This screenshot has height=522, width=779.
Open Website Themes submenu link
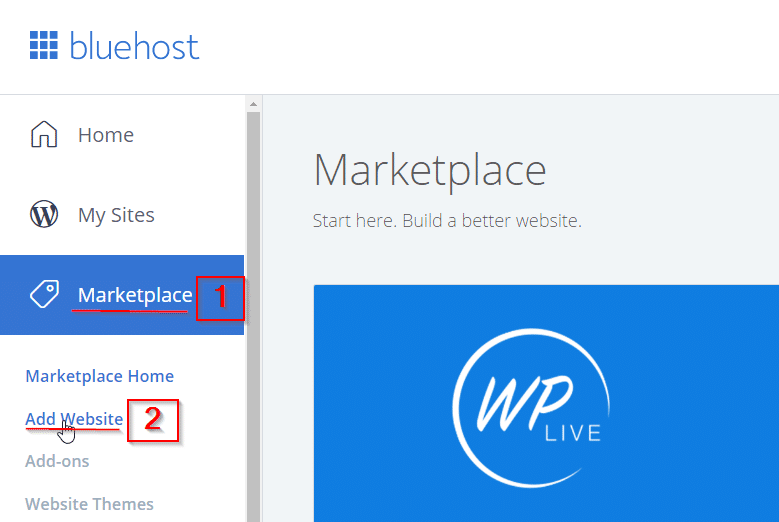tap(89, 504)
